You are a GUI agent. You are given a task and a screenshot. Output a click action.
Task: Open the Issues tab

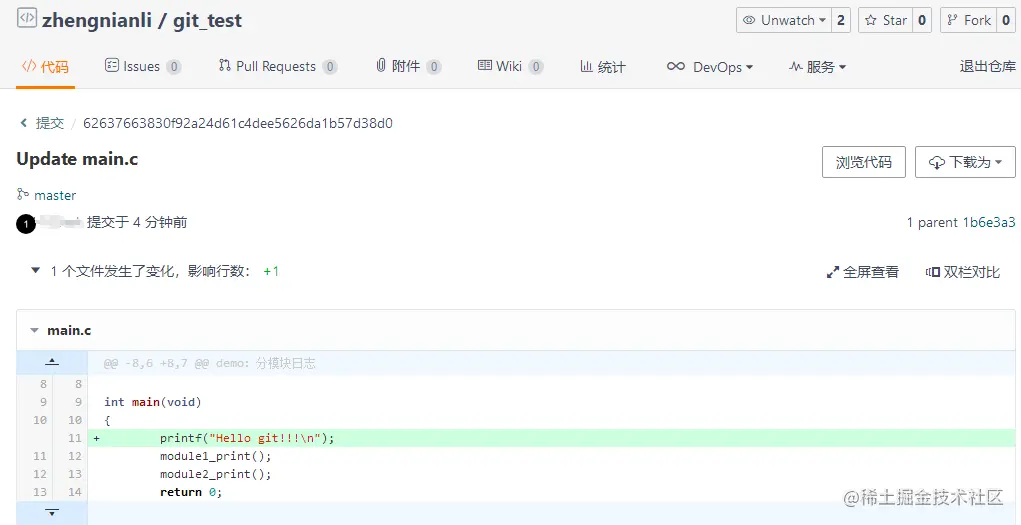tap(143, 66)
